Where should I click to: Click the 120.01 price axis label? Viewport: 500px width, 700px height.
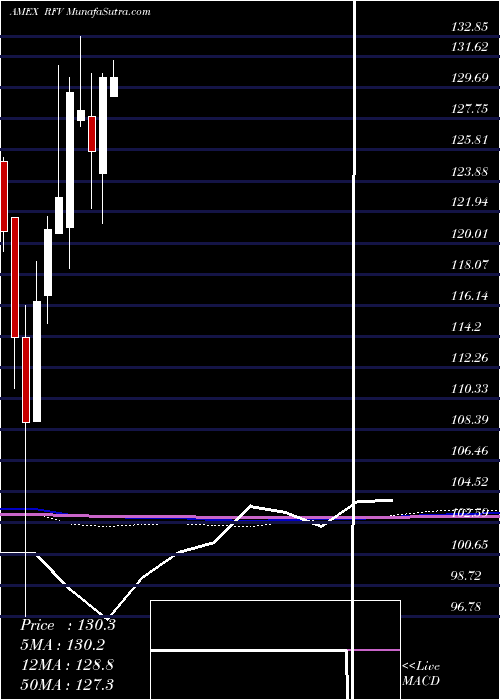(469, 233)
